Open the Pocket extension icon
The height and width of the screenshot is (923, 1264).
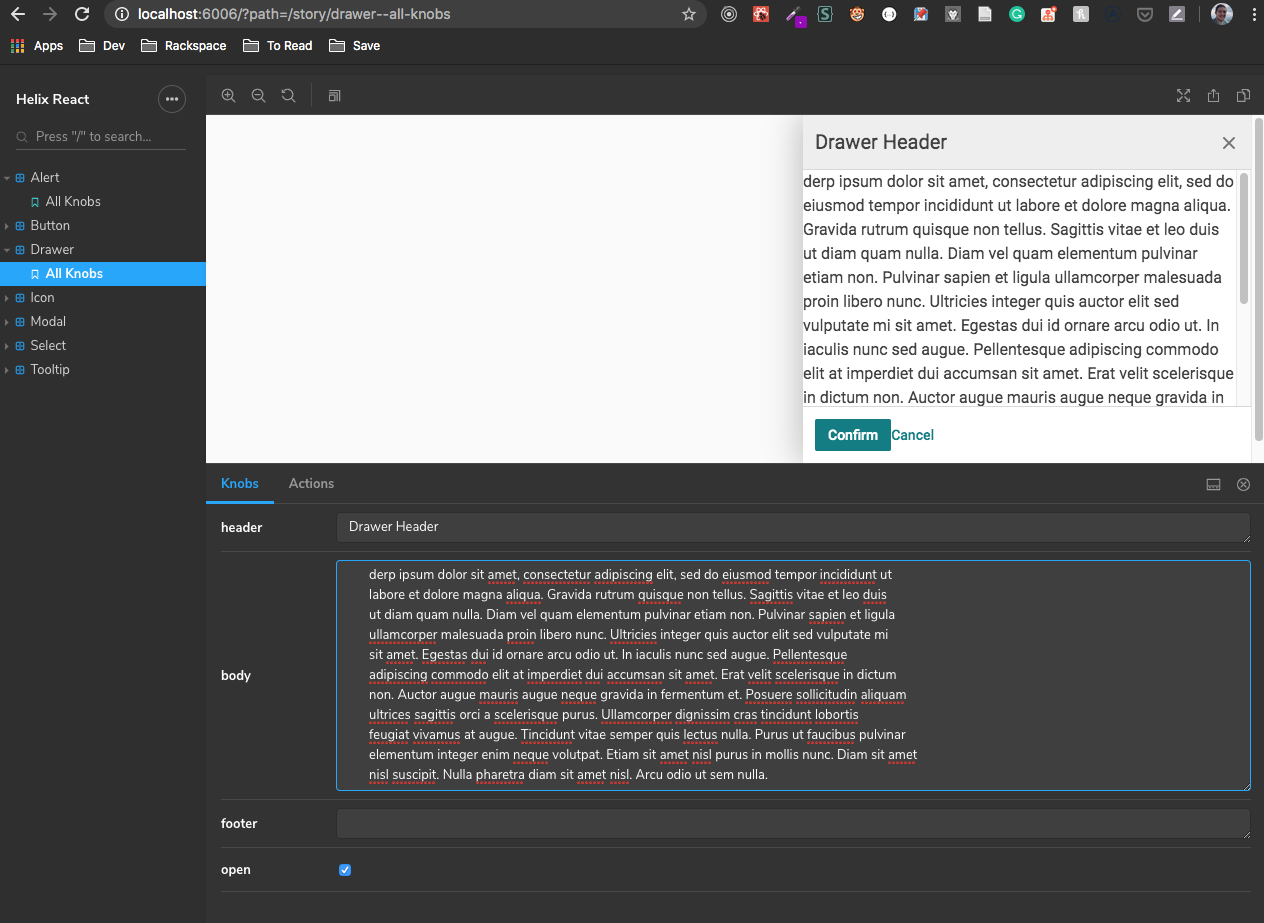[x=1145, y=14]
